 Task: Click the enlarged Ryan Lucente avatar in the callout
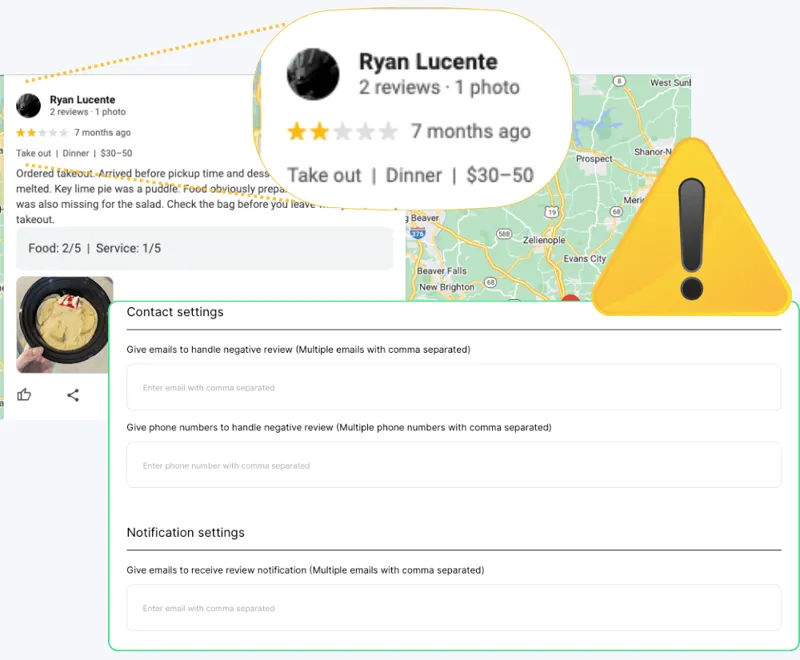[313, 74]
